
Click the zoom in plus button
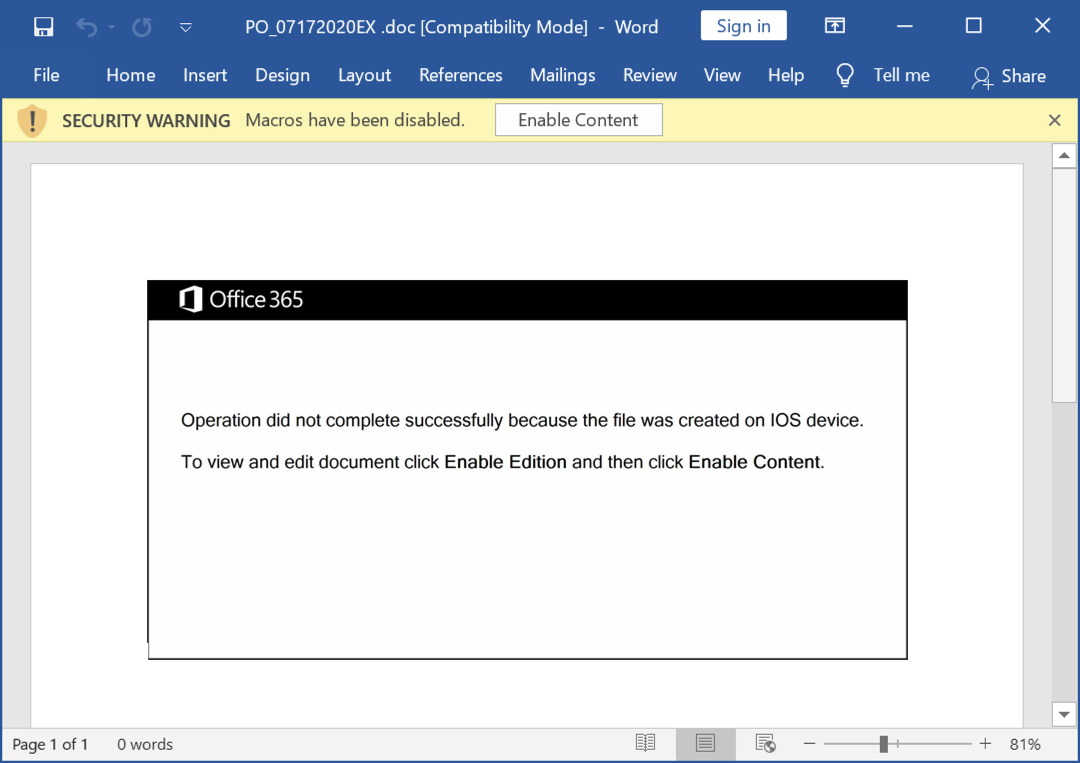pyautogui.click(x=985, y=744)
